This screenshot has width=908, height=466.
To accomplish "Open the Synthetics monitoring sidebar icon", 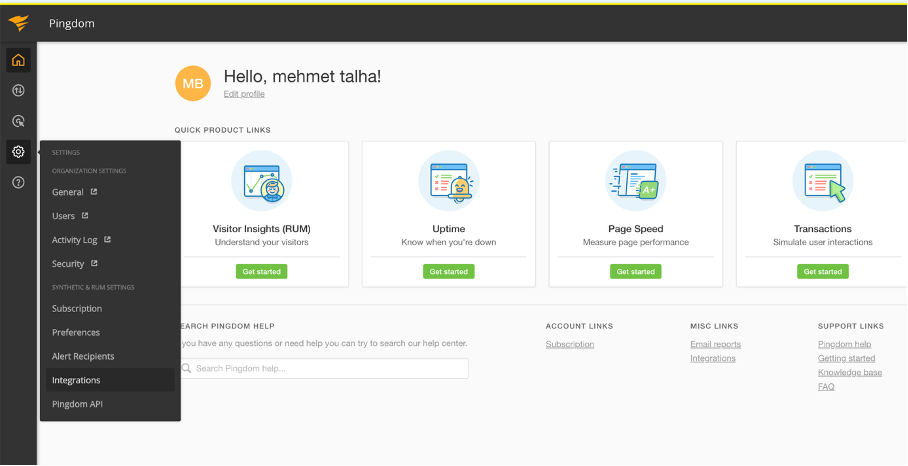I will pos(18,91).
